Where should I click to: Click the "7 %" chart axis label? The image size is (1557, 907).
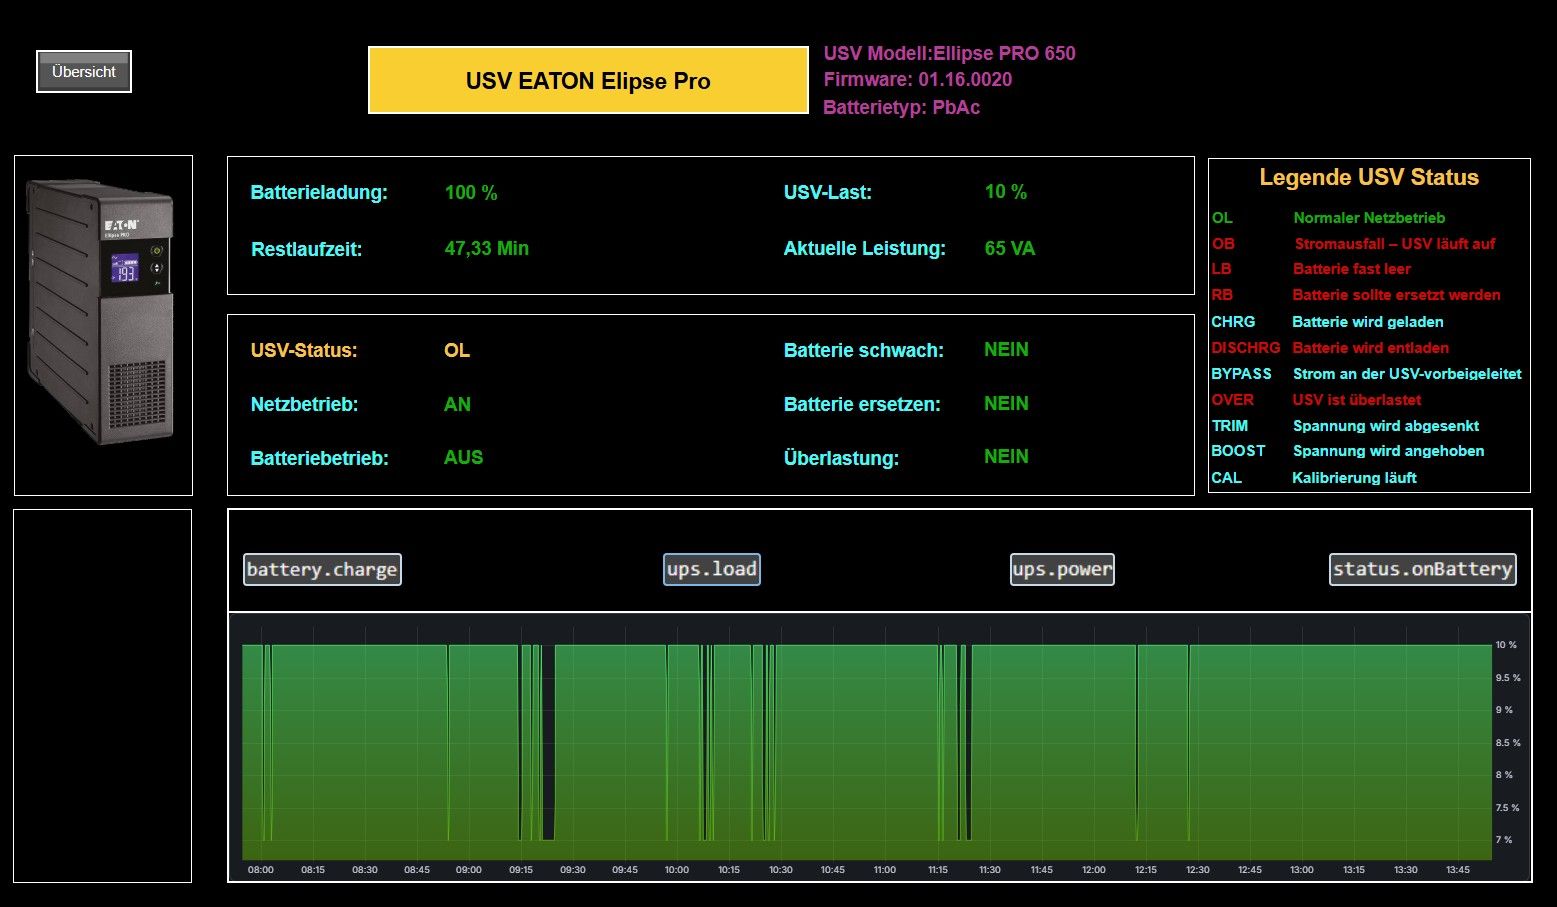click(1504, 840)
